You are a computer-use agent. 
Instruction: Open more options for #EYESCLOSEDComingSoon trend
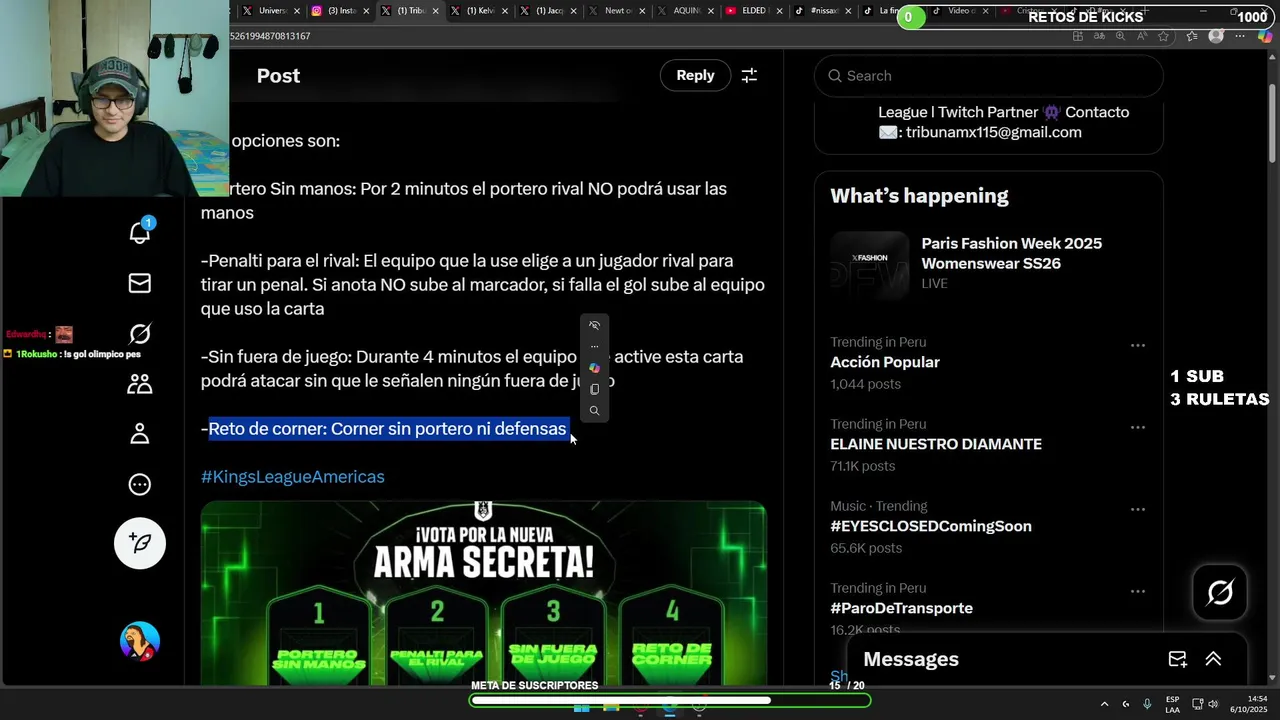(x=1137, y=509)
